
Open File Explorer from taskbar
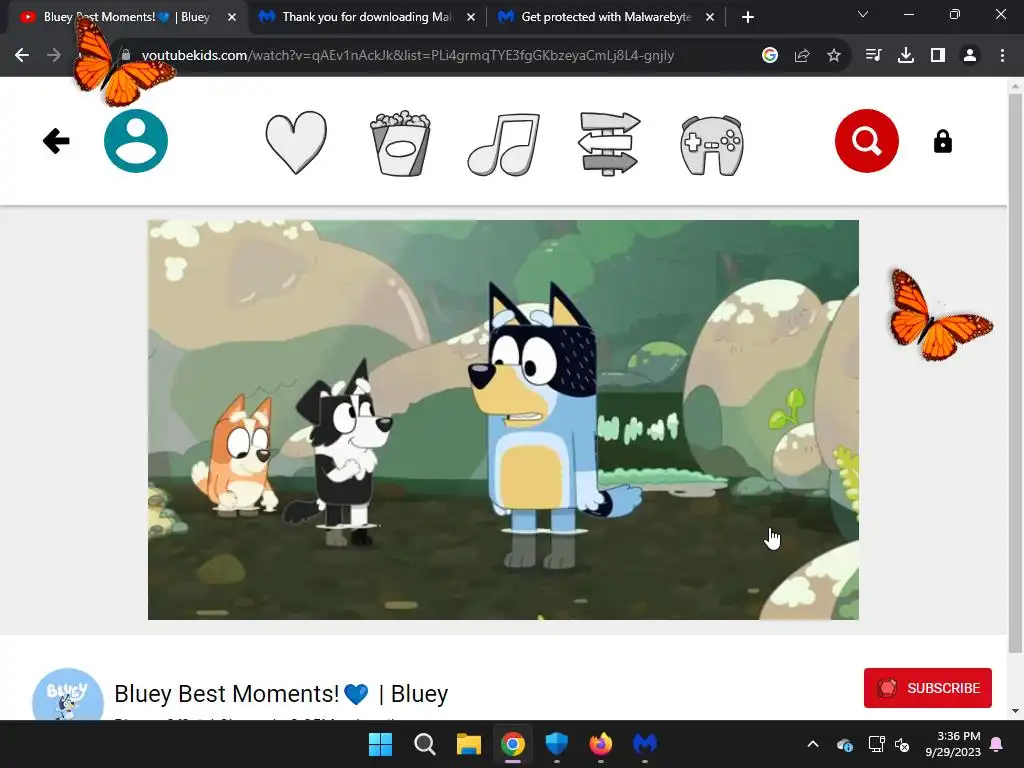pos(468,744)
